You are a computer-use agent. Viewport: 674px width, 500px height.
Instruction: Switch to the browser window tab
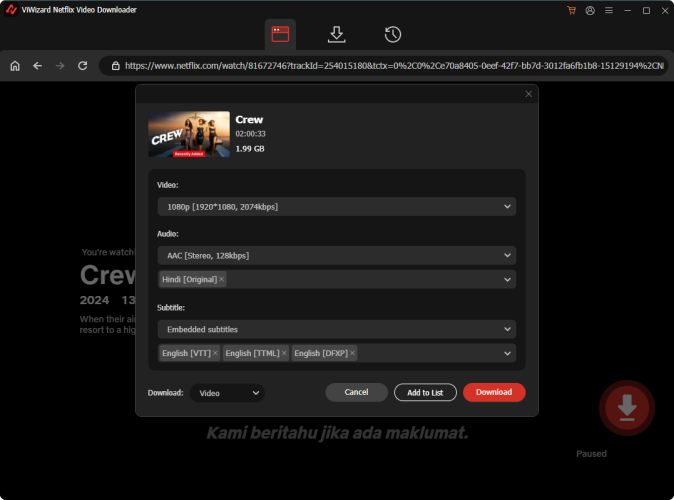click(x=280, y=34)
